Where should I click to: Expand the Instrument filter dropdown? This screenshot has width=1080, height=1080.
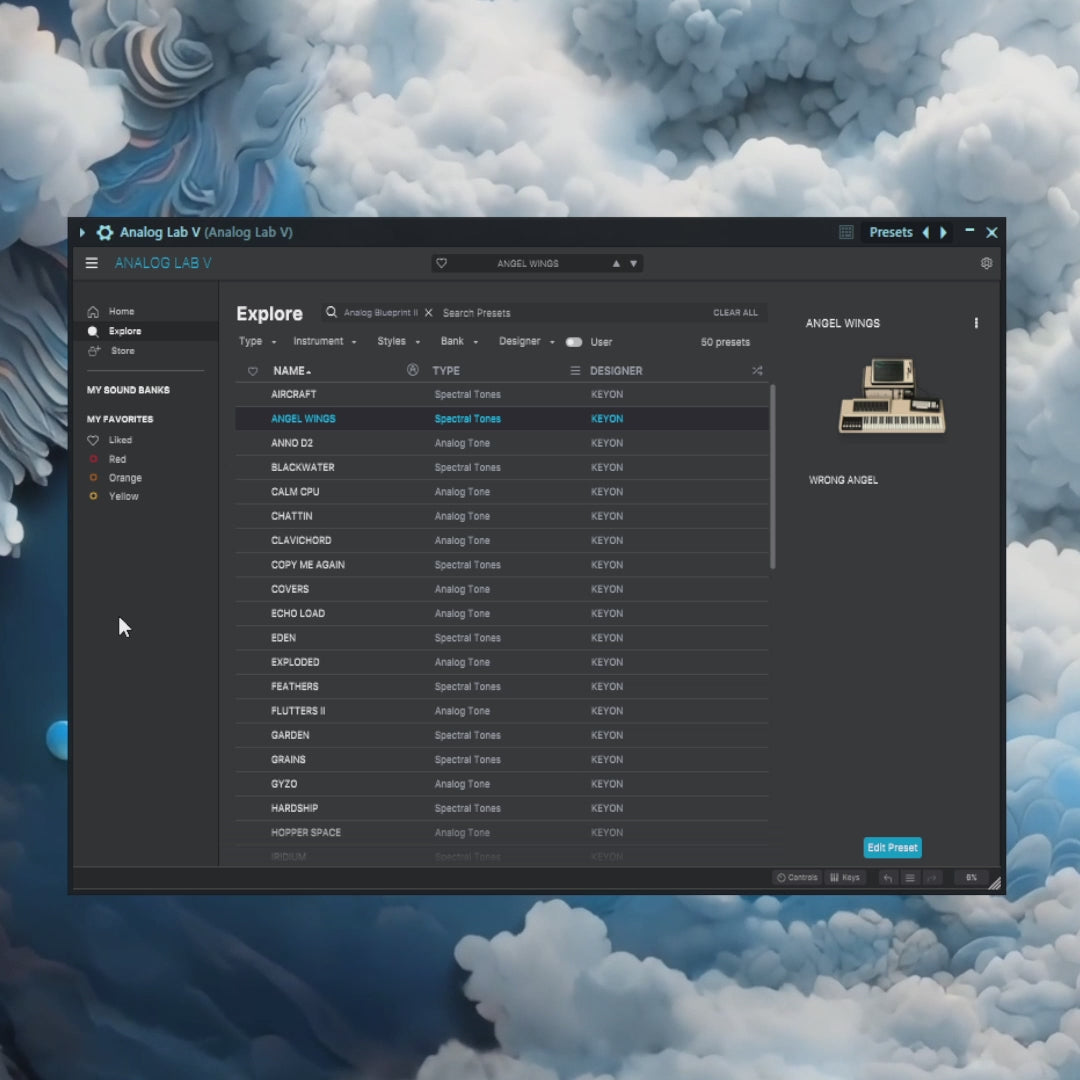tap(324, 342)
